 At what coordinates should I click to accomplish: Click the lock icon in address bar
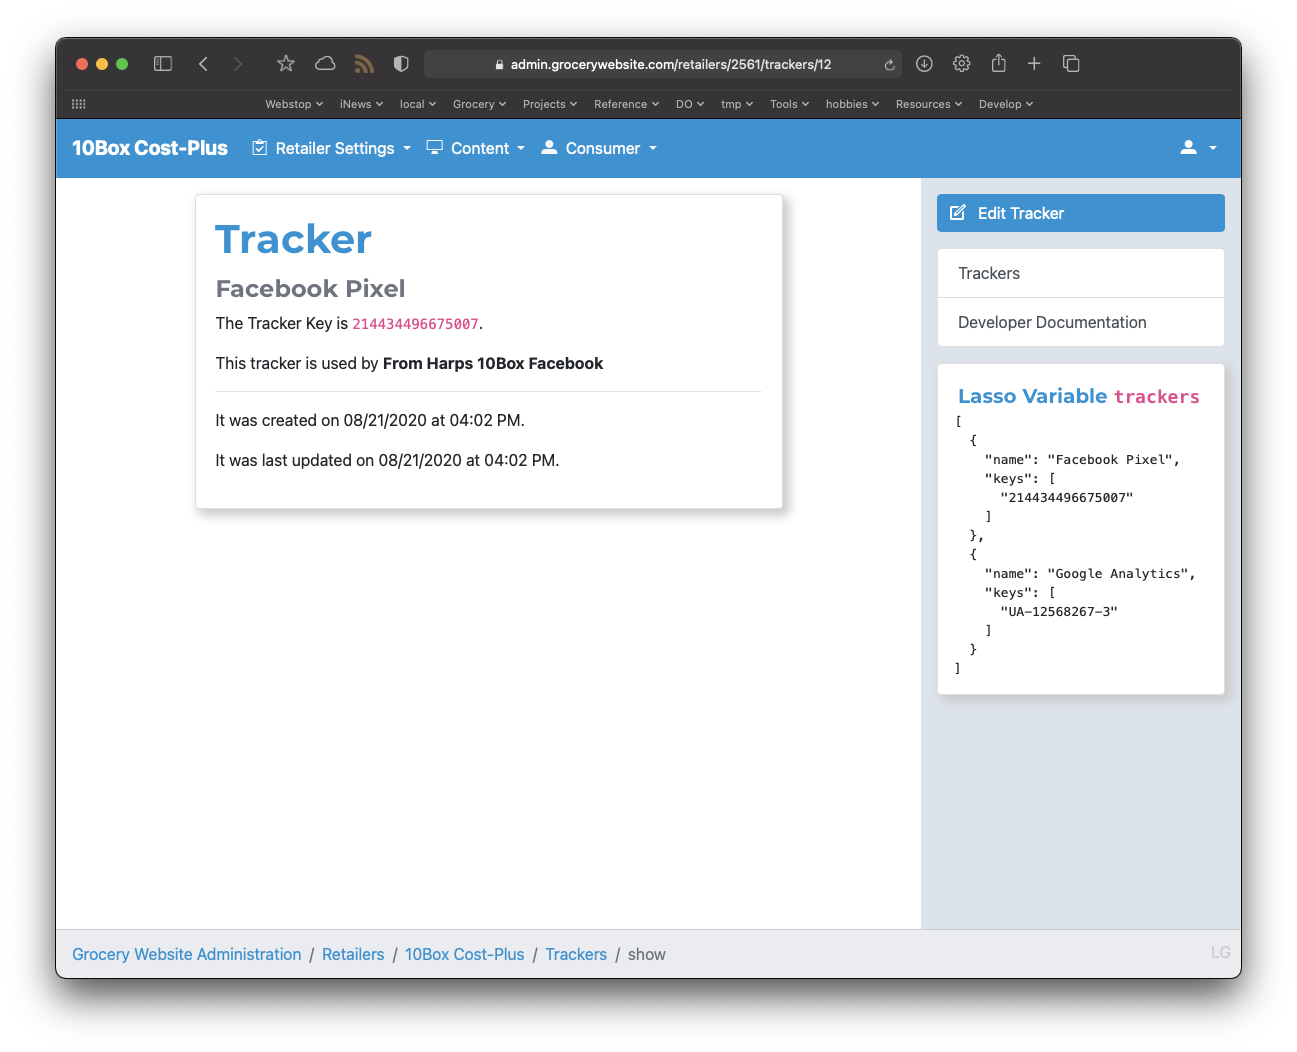tap(499, 64)
